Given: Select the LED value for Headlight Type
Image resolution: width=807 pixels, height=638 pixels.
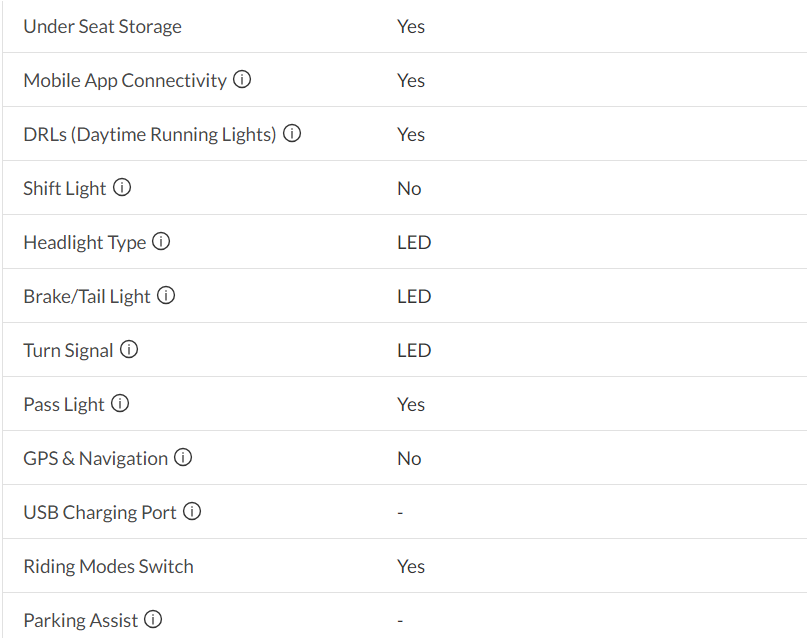Looking at the screenshot, I should (414, 242).
